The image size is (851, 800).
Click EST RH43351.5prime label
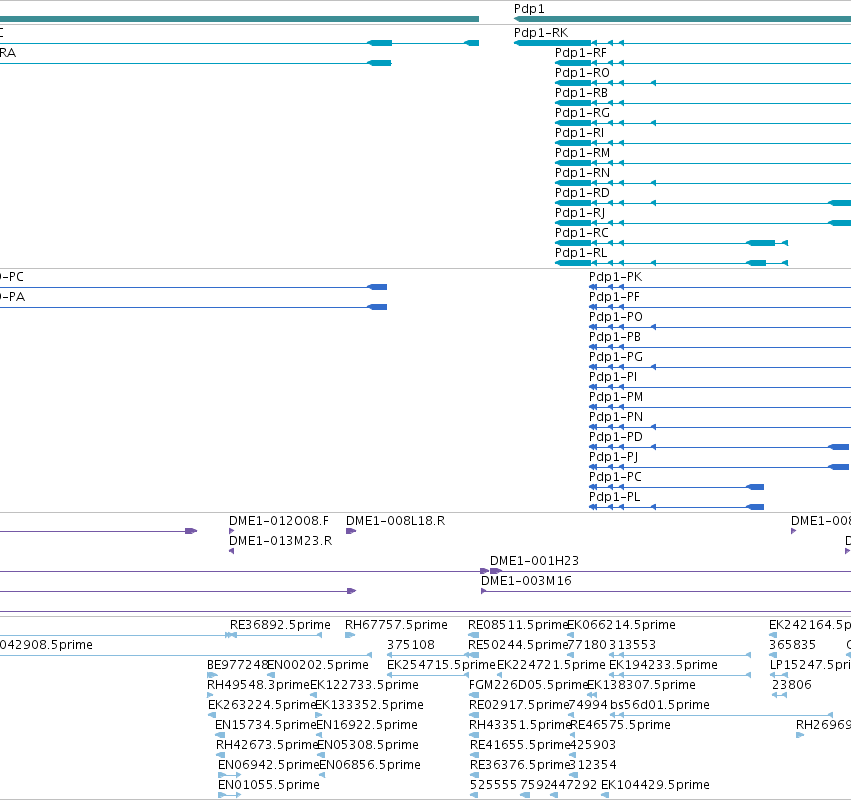point(520,726)
